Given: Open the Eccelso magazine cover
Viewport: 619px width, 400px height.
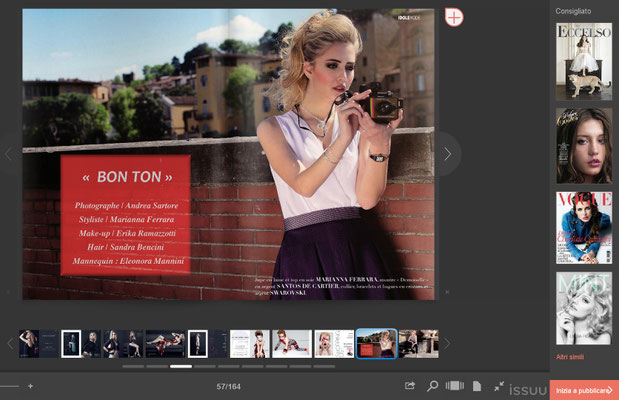Looking at the screenshot, I should 584,61.
